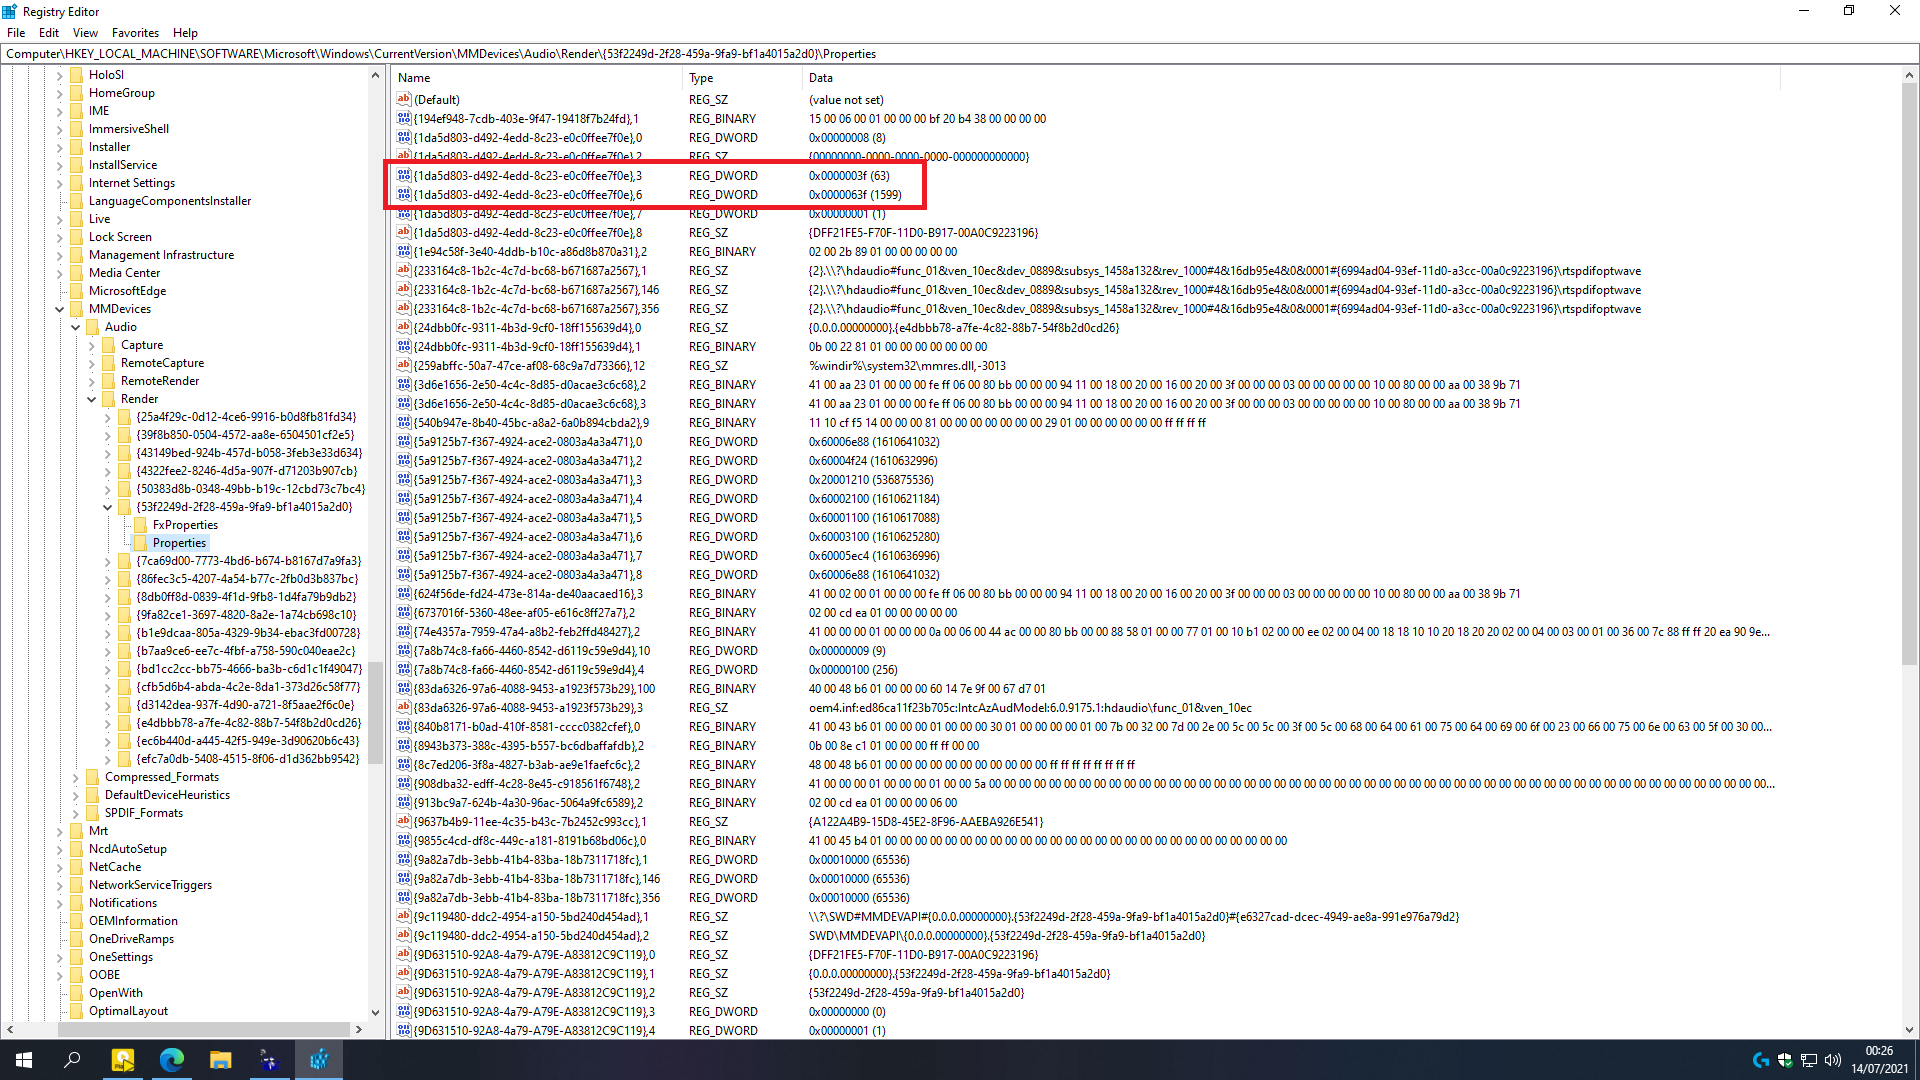
Task: Open the View menu
Action: coord(85,33)
